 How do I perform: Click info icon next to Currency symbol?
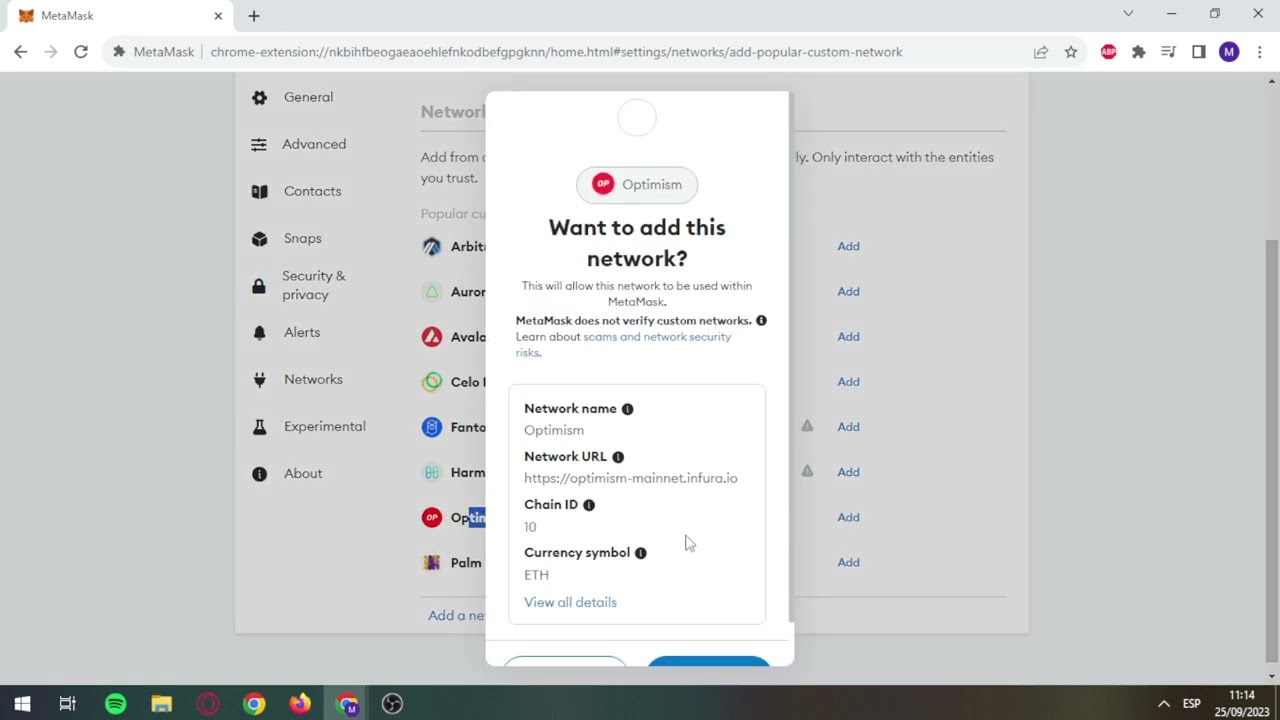tap(640, 552)
